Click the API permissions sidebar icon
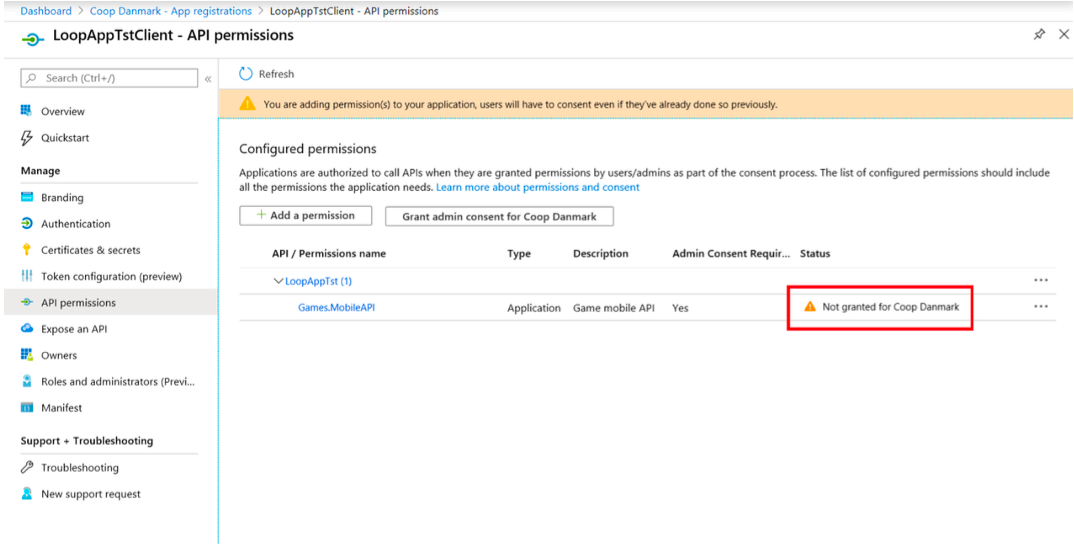The height and width of the screenshot is (551, 1074). (x=27, y=302)
